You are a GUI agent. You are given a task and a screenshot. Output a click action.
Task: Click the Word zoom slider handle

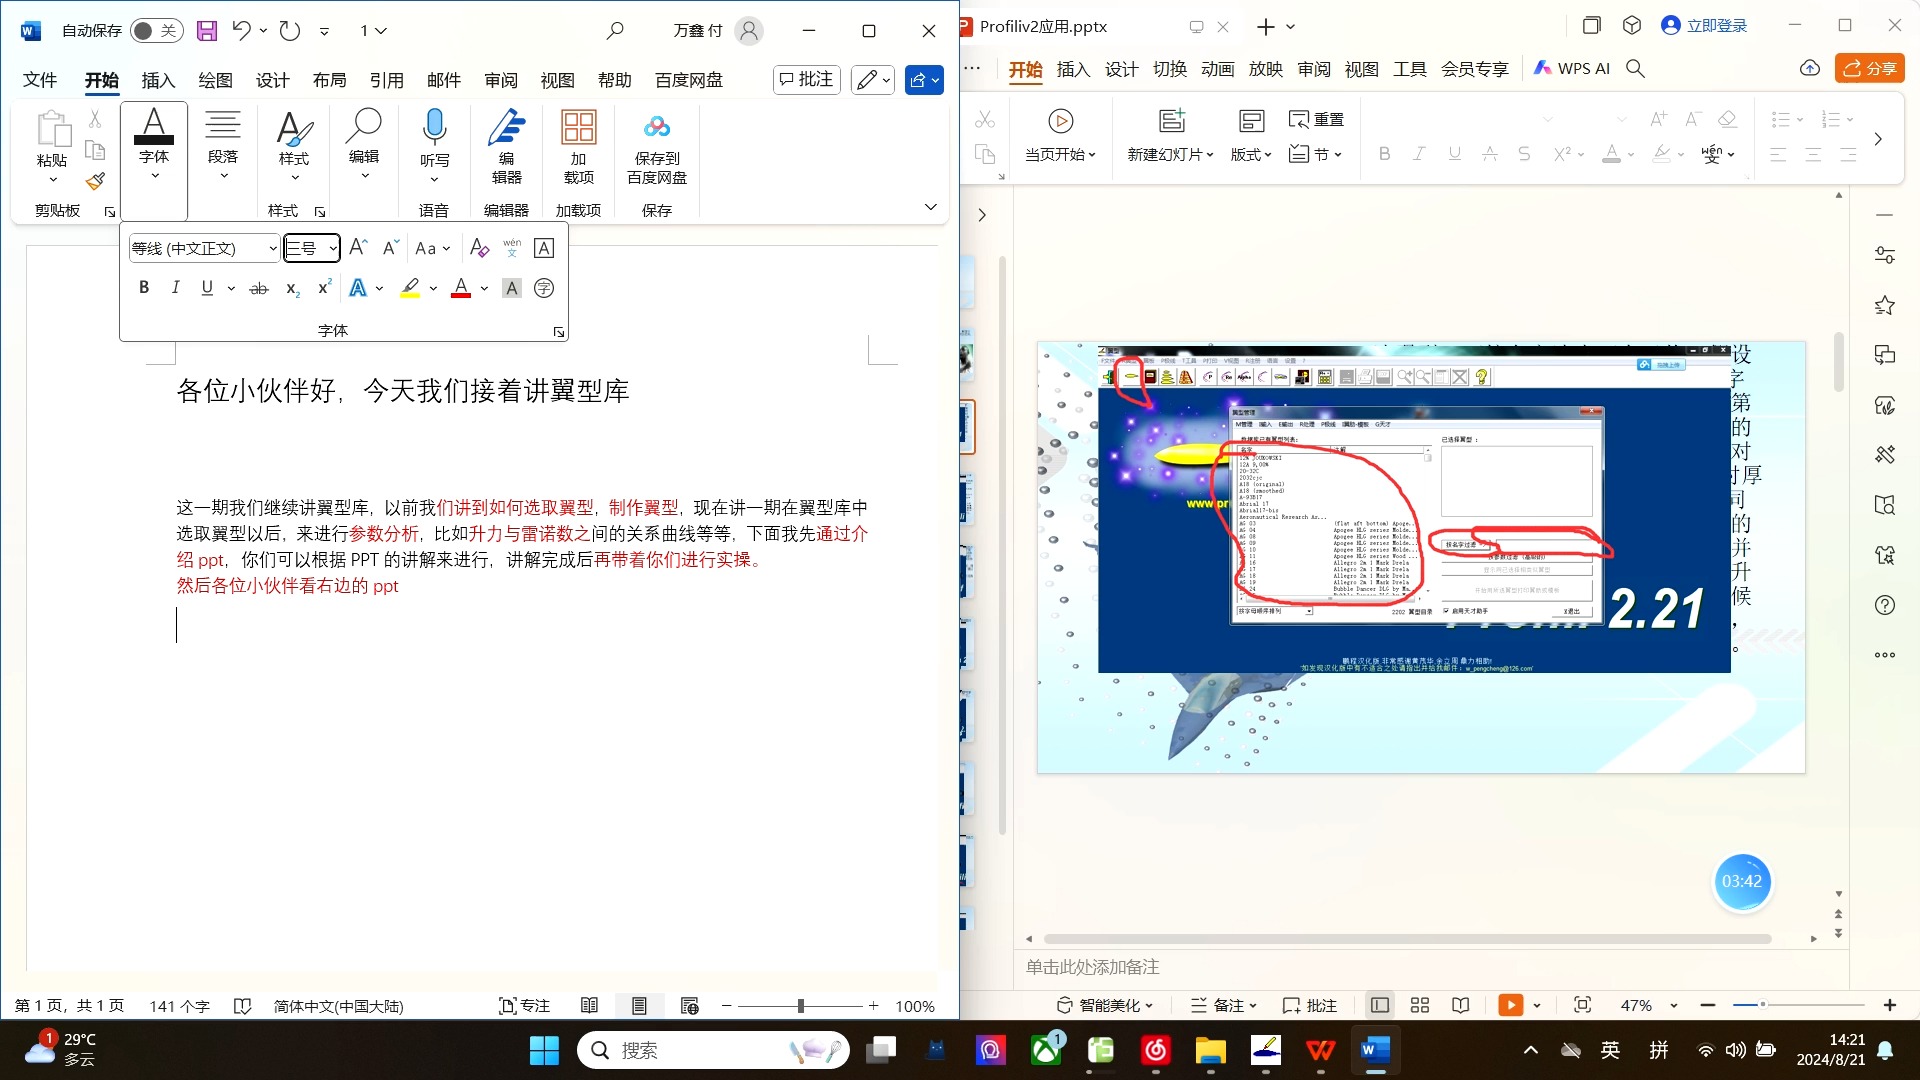(800, 1006)
